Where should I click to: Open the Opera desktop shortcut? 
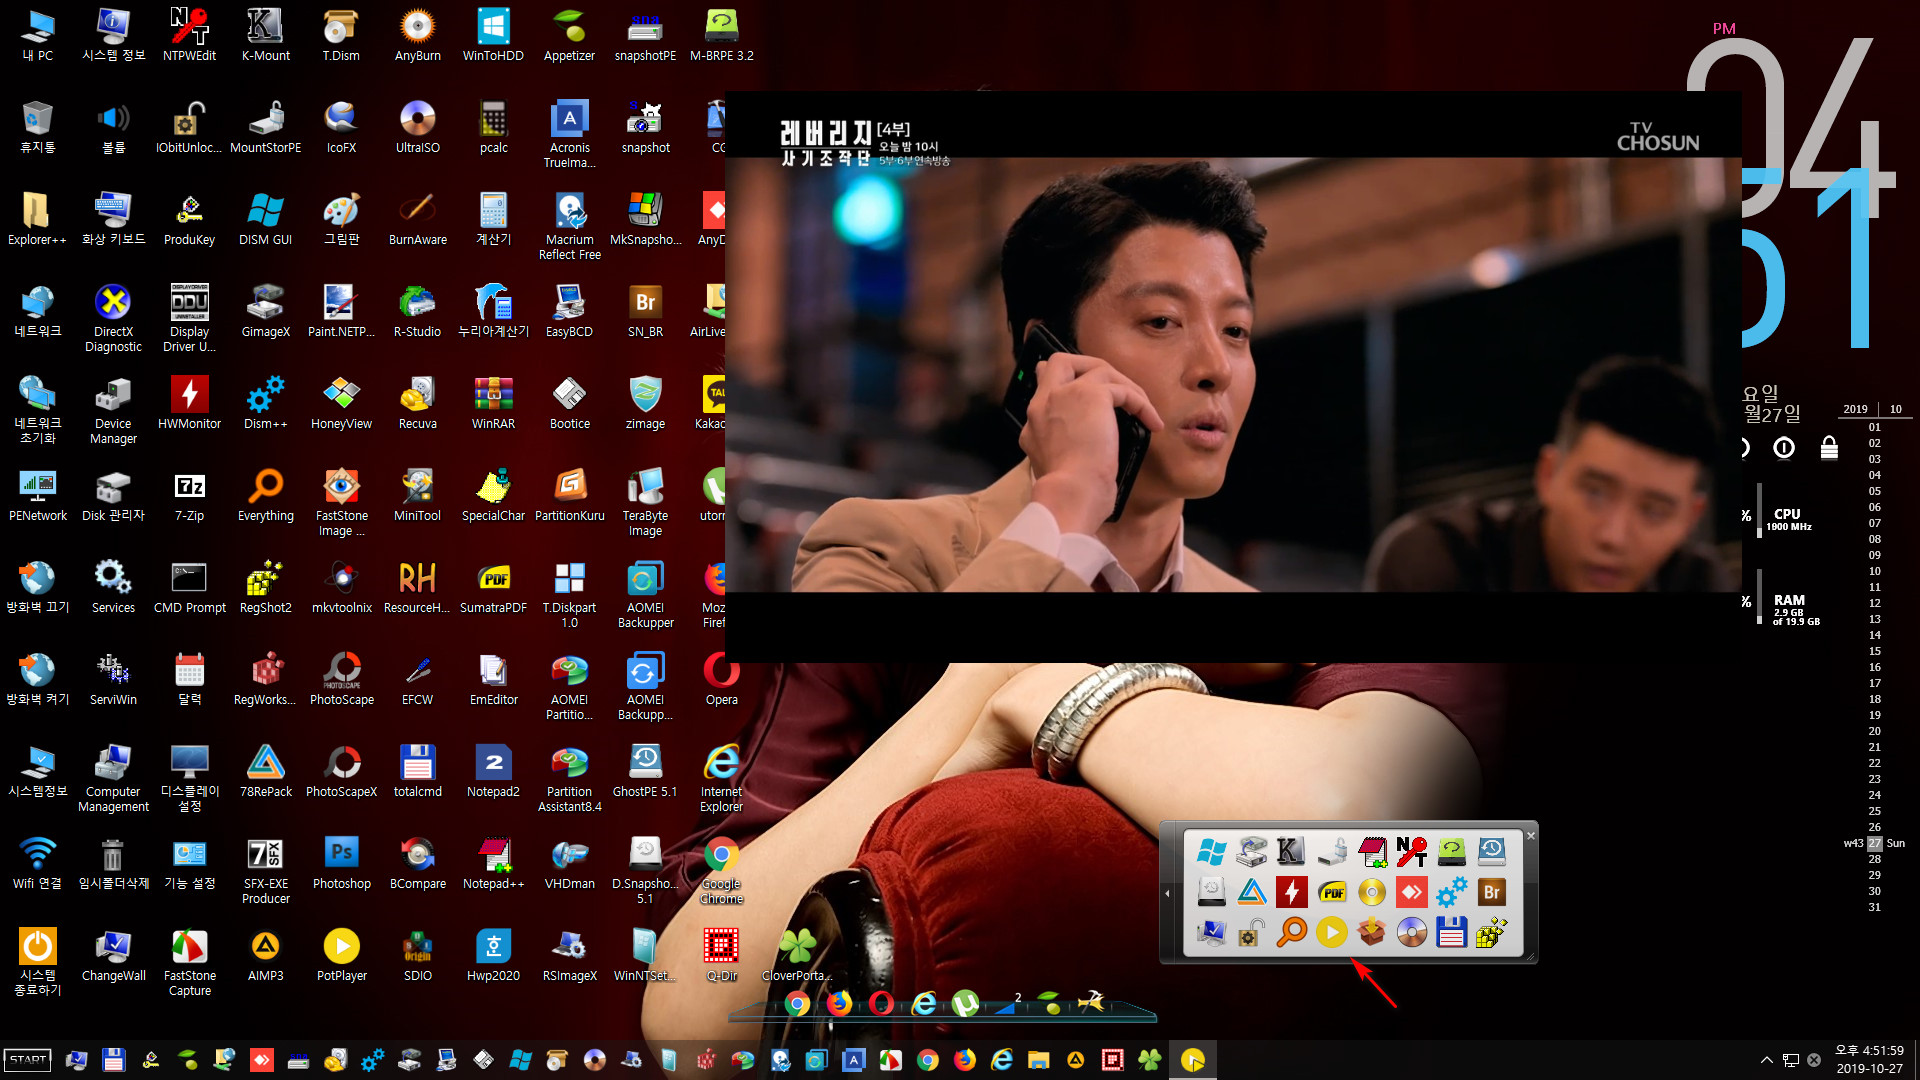pyautogui.click(x=721, y=679)
